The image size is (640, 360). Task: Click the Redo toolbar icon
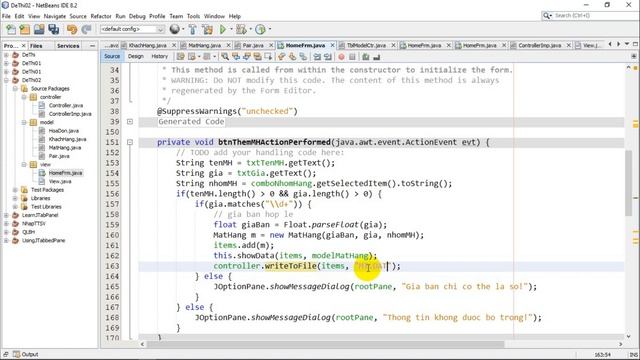click(86, 29)
